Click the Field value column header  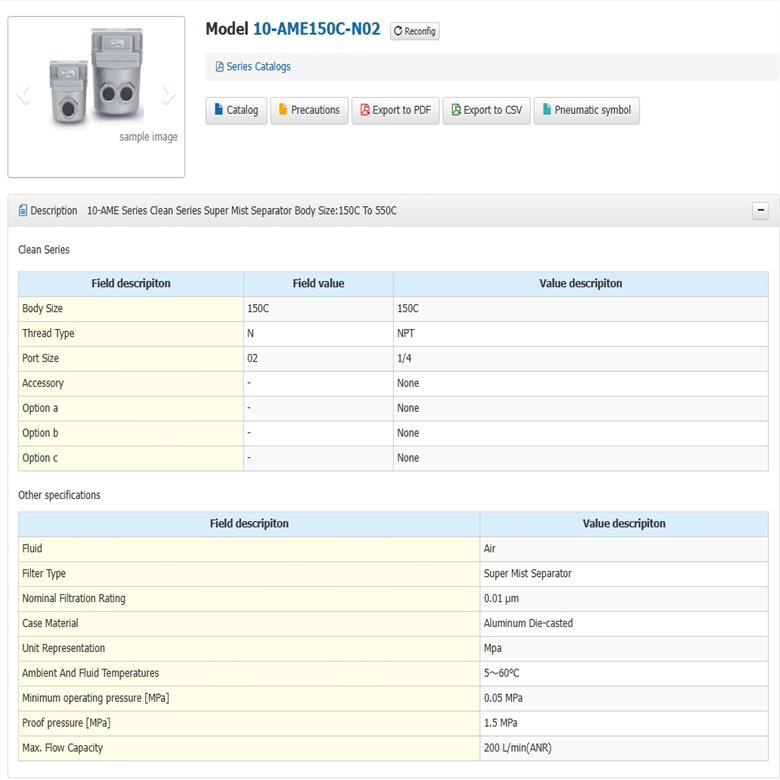318,284
